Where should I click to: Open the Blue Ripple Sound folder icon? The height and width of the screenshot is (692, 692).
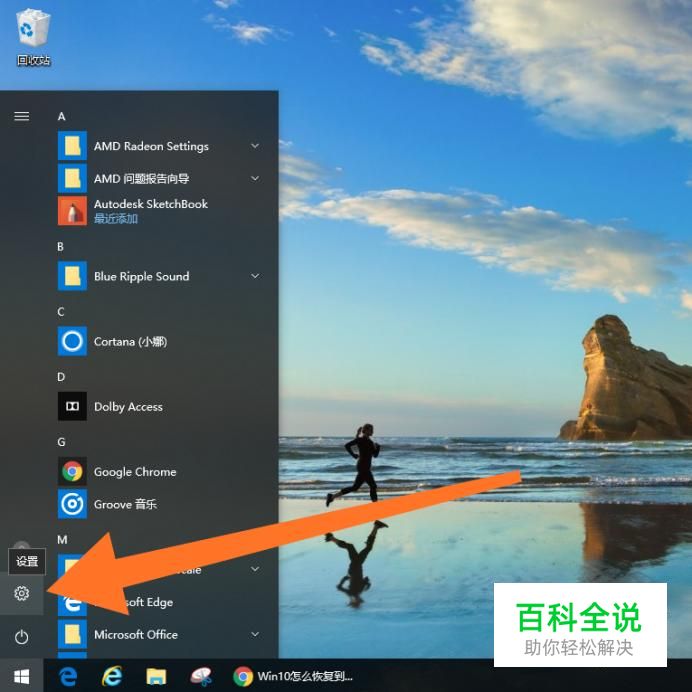tap(72, 276)
